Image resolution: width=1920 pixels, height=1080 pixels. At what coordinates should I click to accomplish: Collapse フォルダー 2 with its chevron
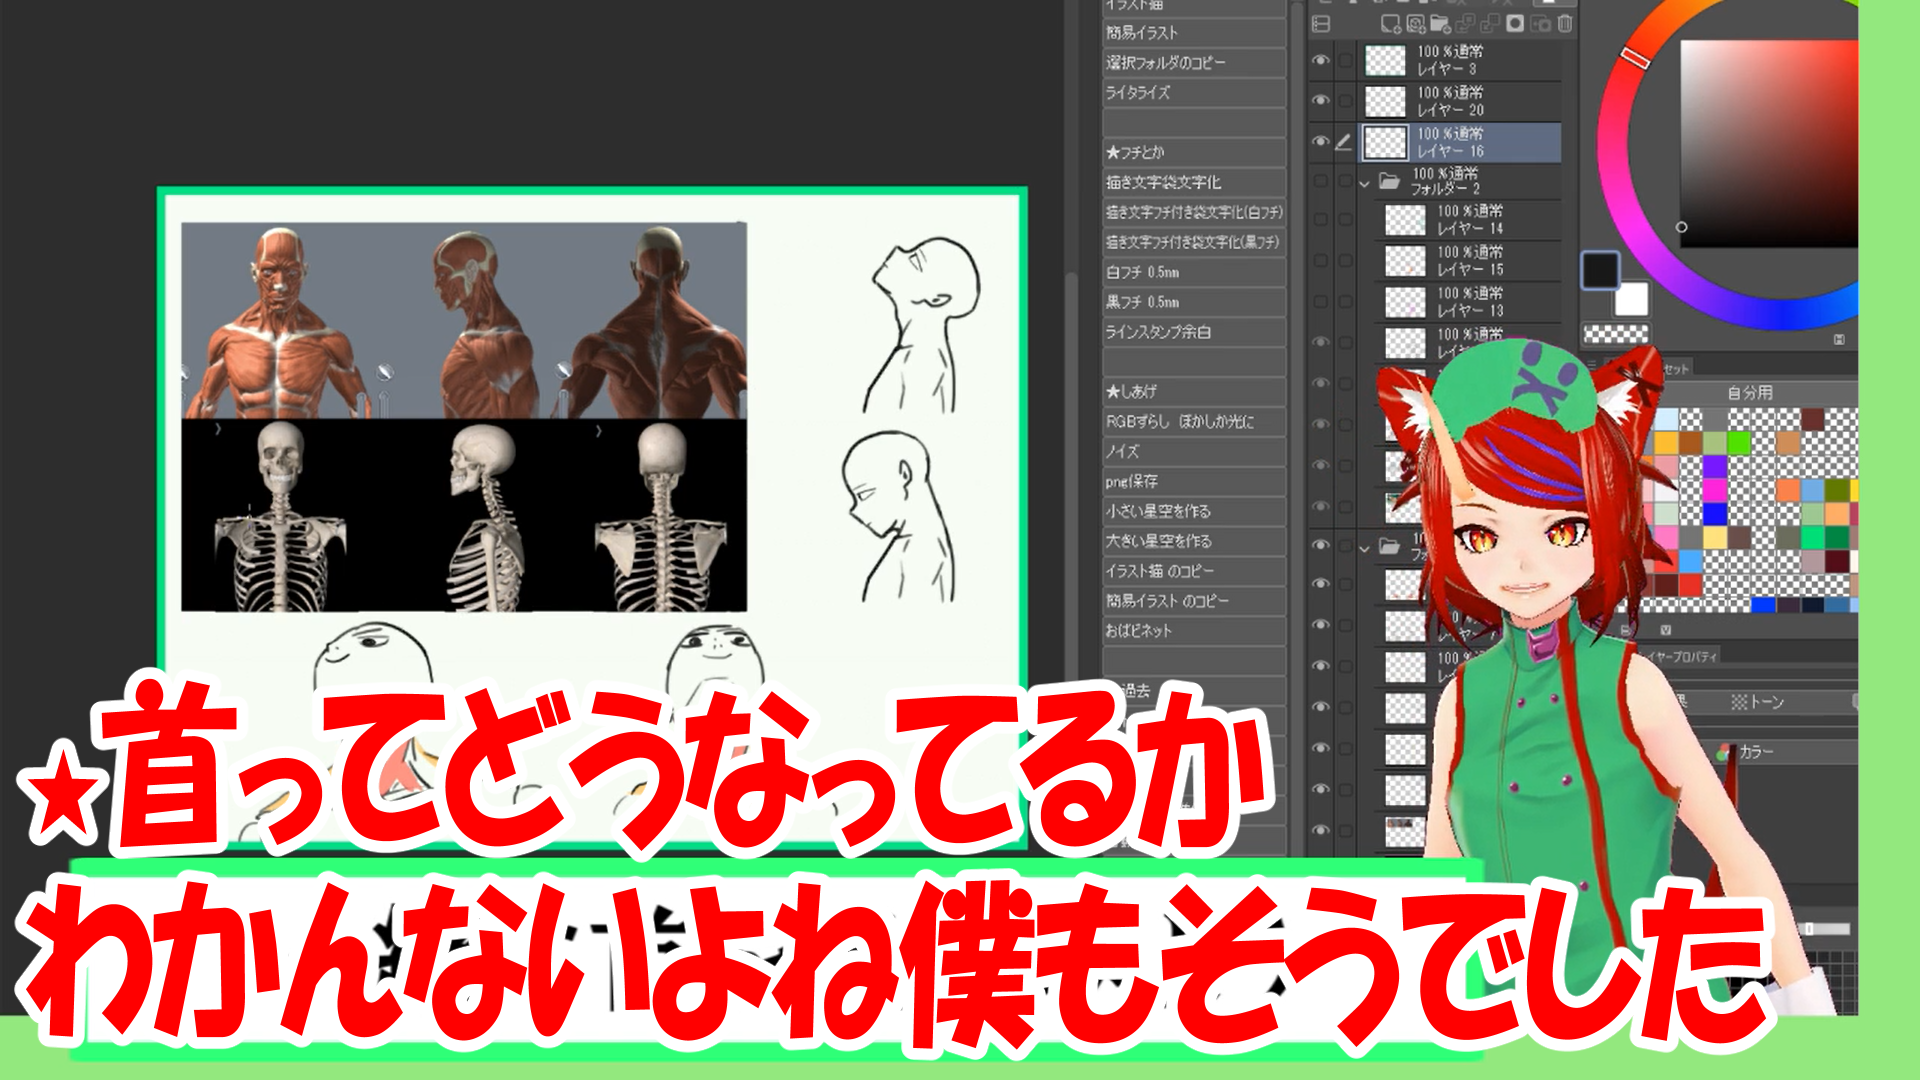click(x=1364, y=183)
